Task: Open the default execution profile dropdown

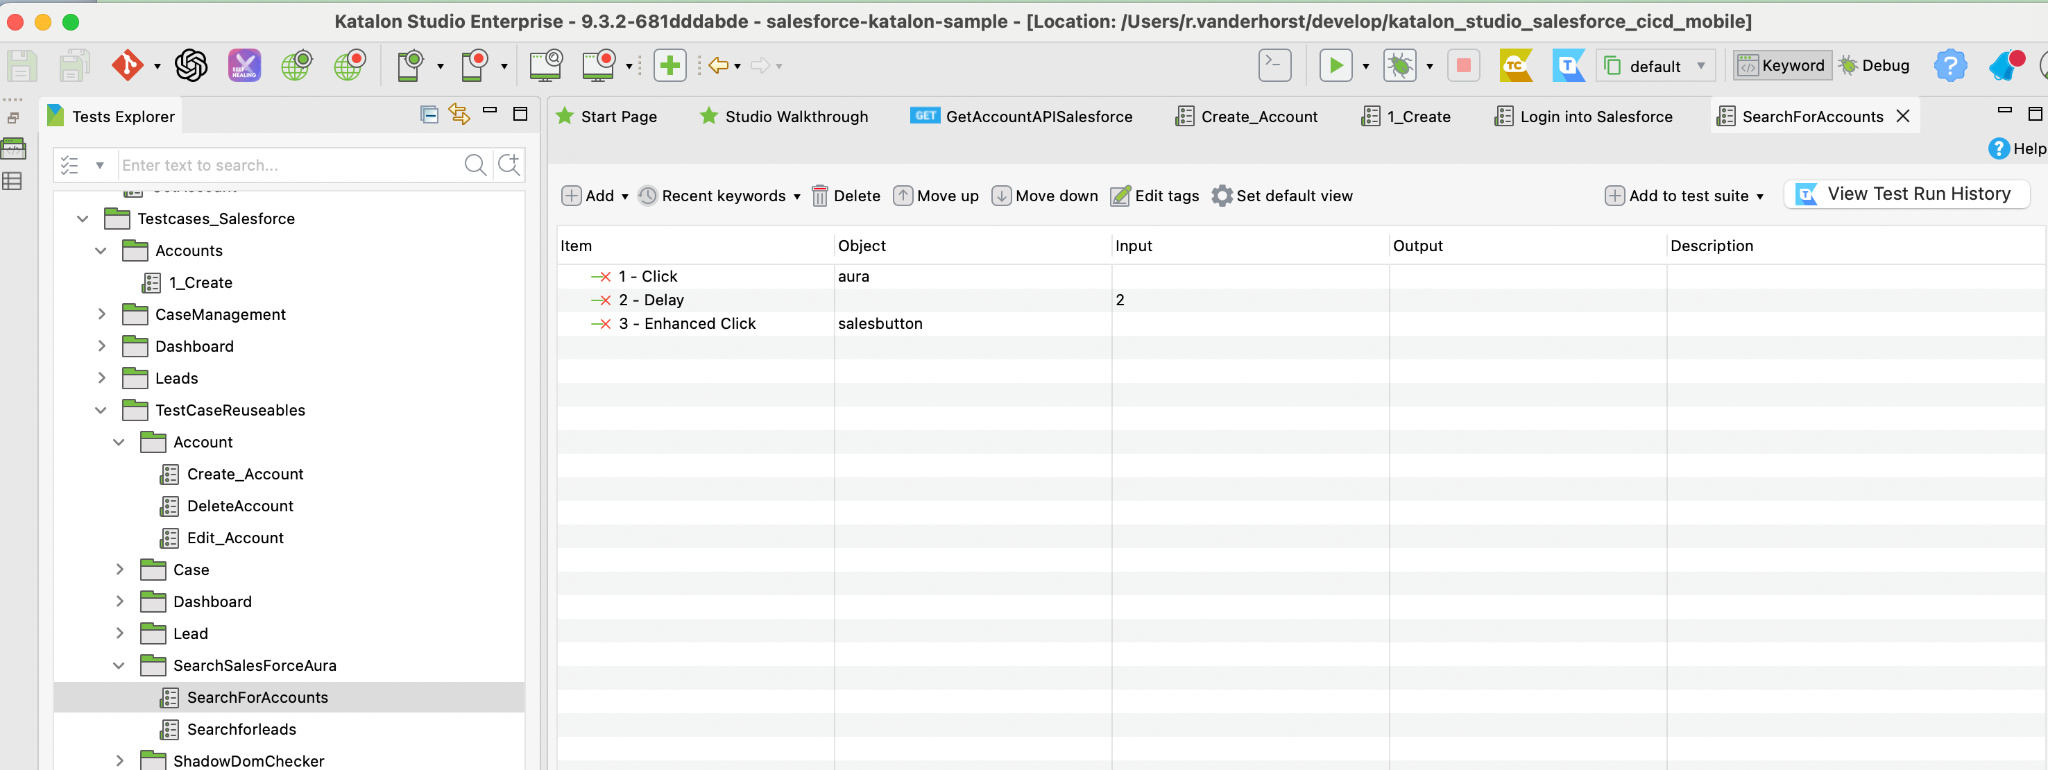Action: 1657,66
